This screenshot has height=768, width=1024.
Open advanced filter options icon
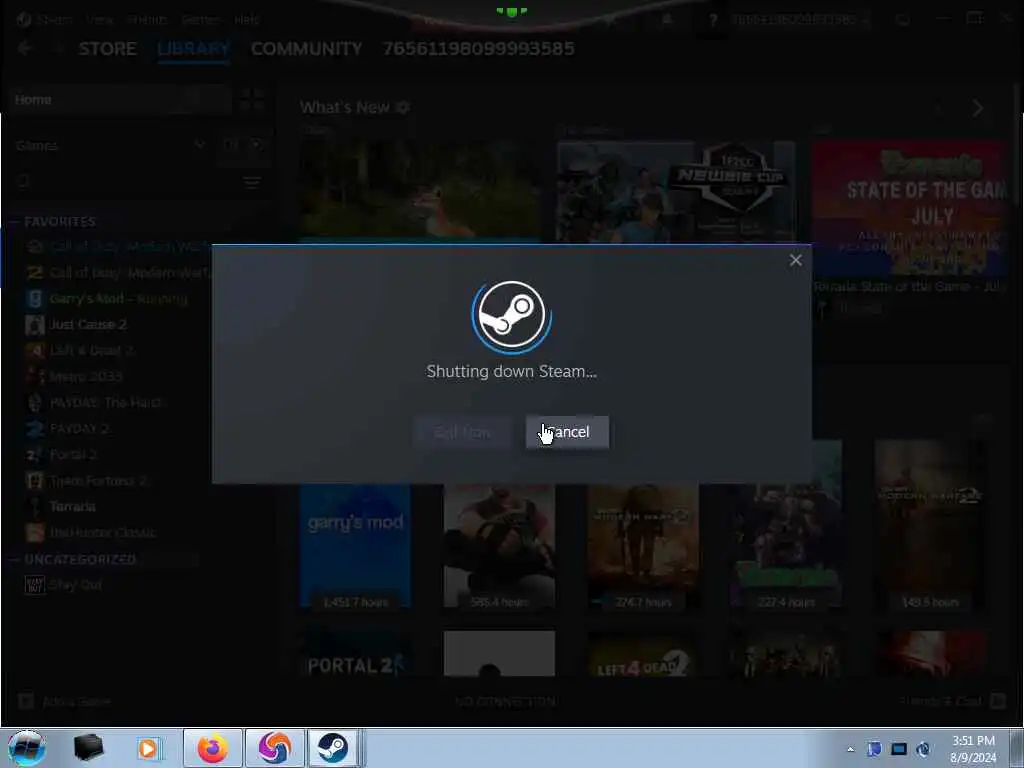252,182
